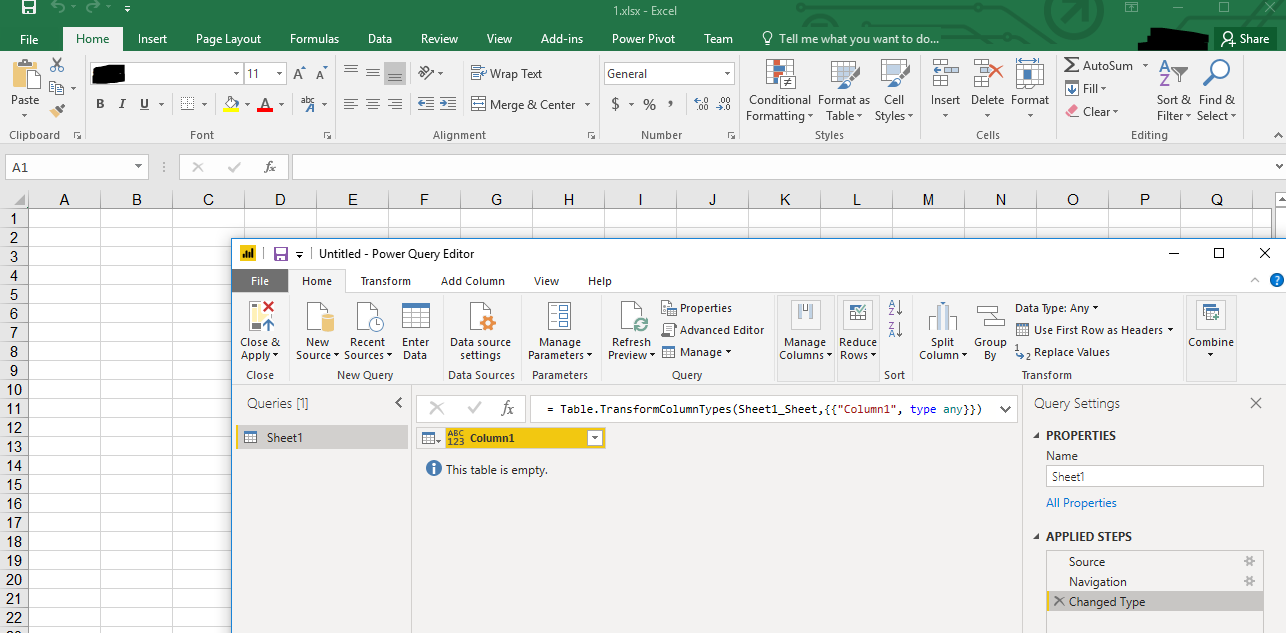
Task: Click Manage Parameters icon
Action: [x=559, y=317]
